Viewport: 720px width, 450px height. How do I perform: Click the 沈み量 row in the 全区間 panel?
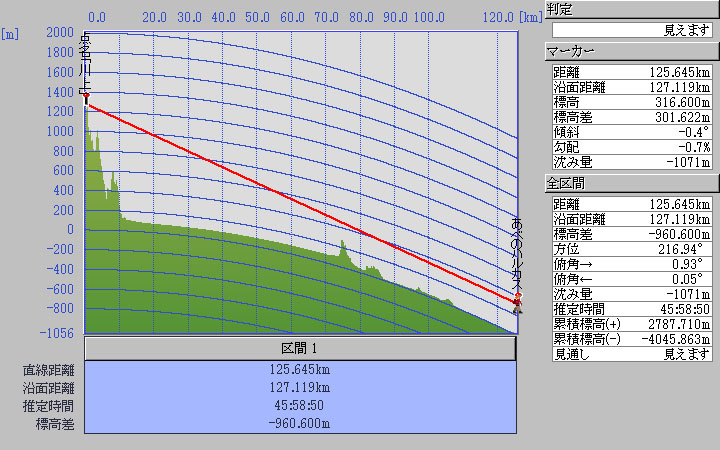[x=632, y=294]
